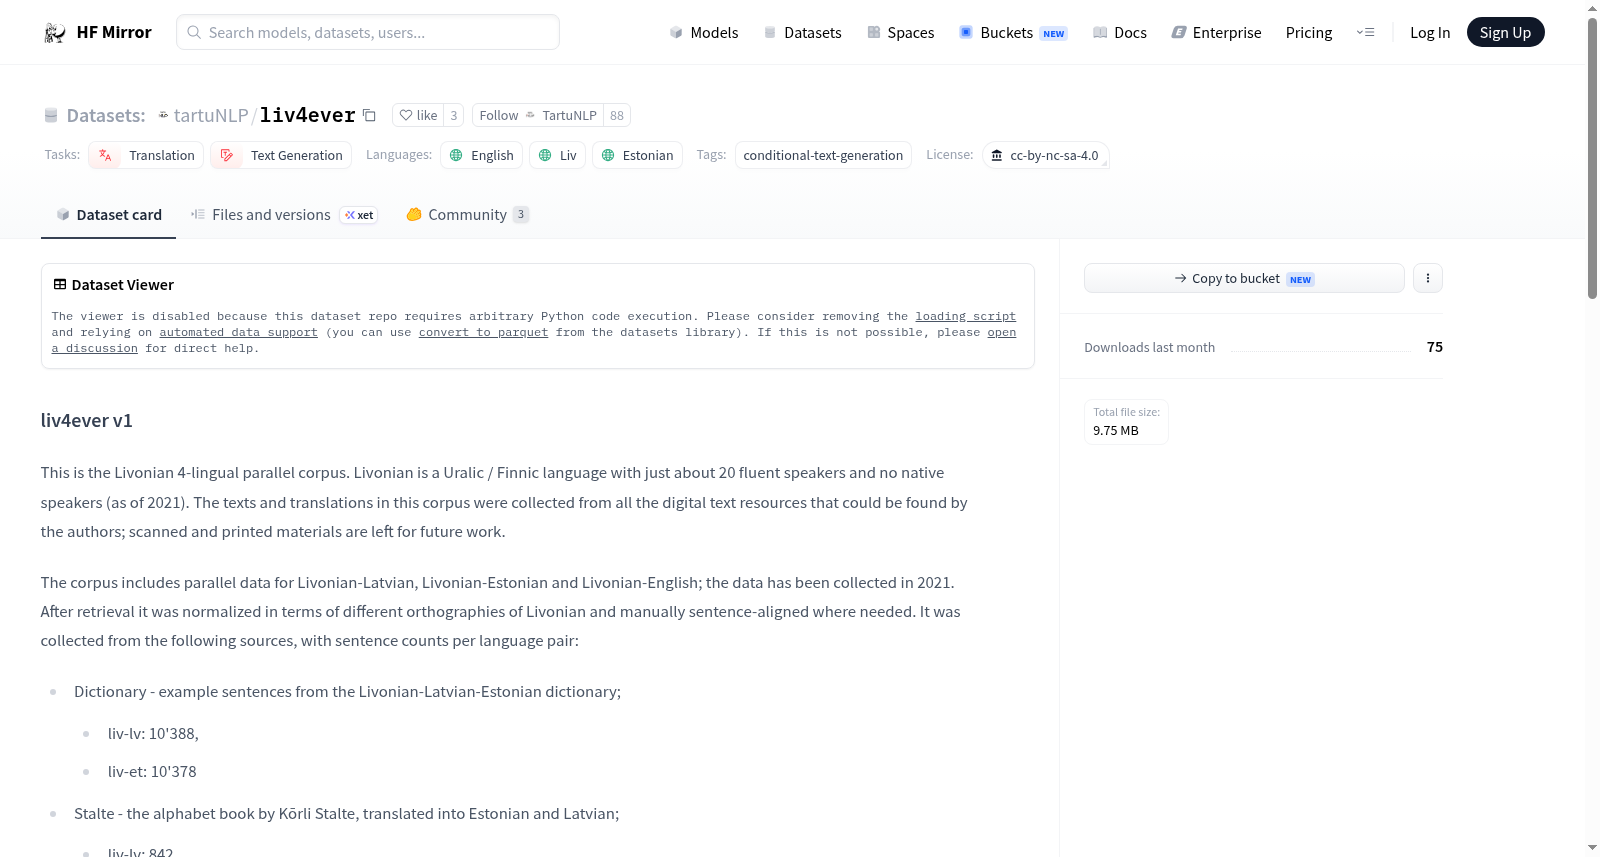Show the 3 likes count

click(x=454, y=115)
